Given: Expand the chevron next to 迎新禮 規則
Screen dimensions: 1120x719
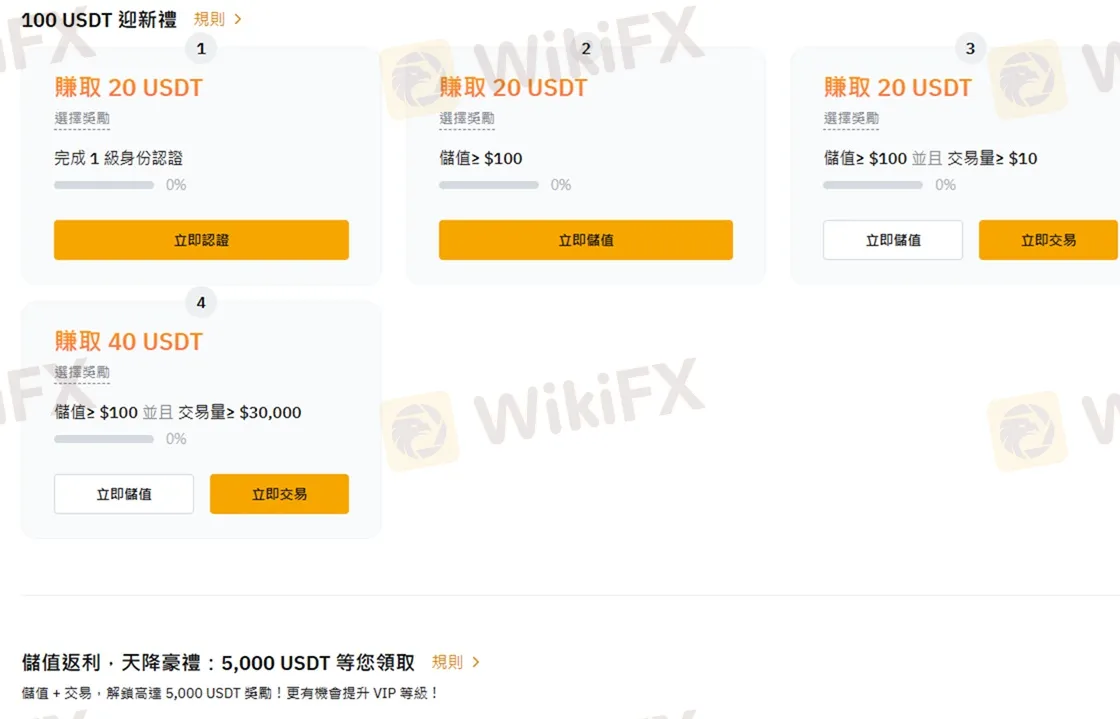Looking at the screenshot, I should click(239, 19).
